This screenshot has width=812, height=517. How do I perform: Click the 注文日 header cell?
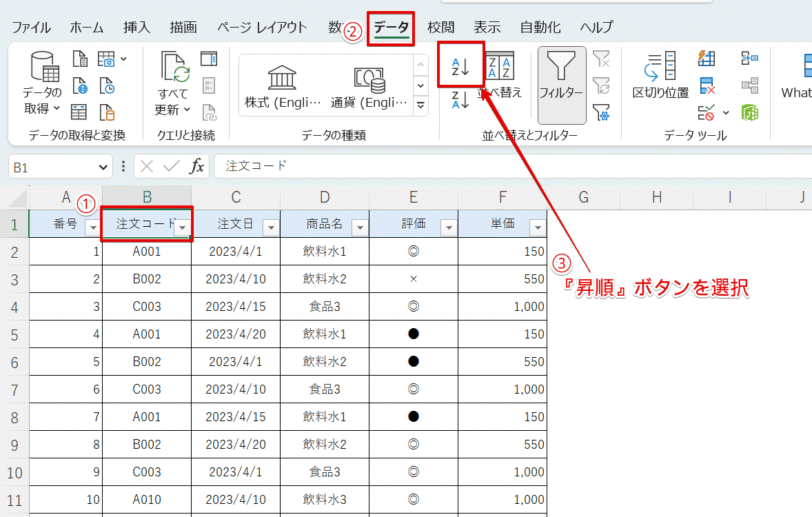click(x=236, y=224)
